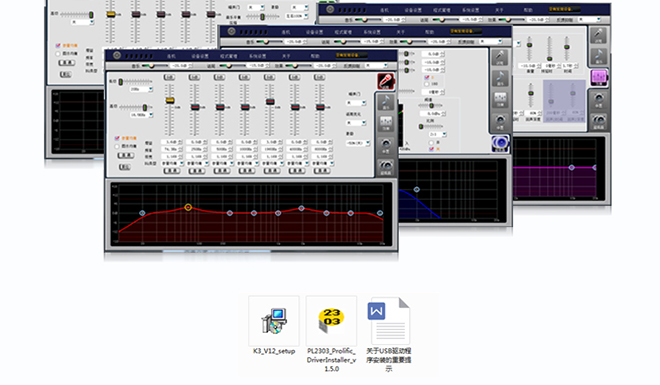The width and height of the screenshot is (660, 385).
Task: Open the first band's filter type dropdown
Action: click(x=172, y=163)
